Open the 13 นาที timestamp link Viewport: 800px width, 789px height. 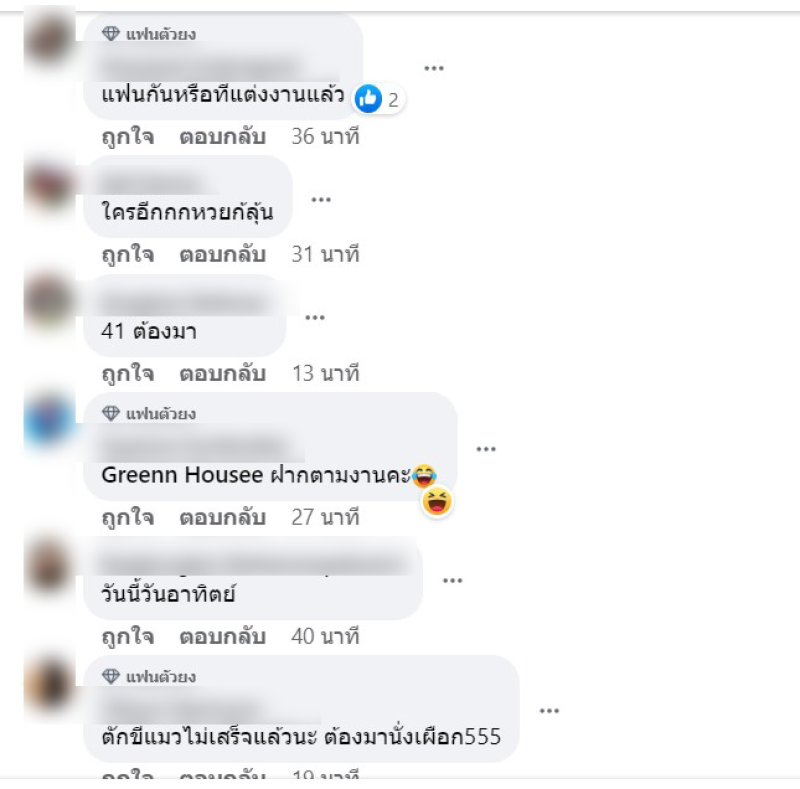point(326,373)
